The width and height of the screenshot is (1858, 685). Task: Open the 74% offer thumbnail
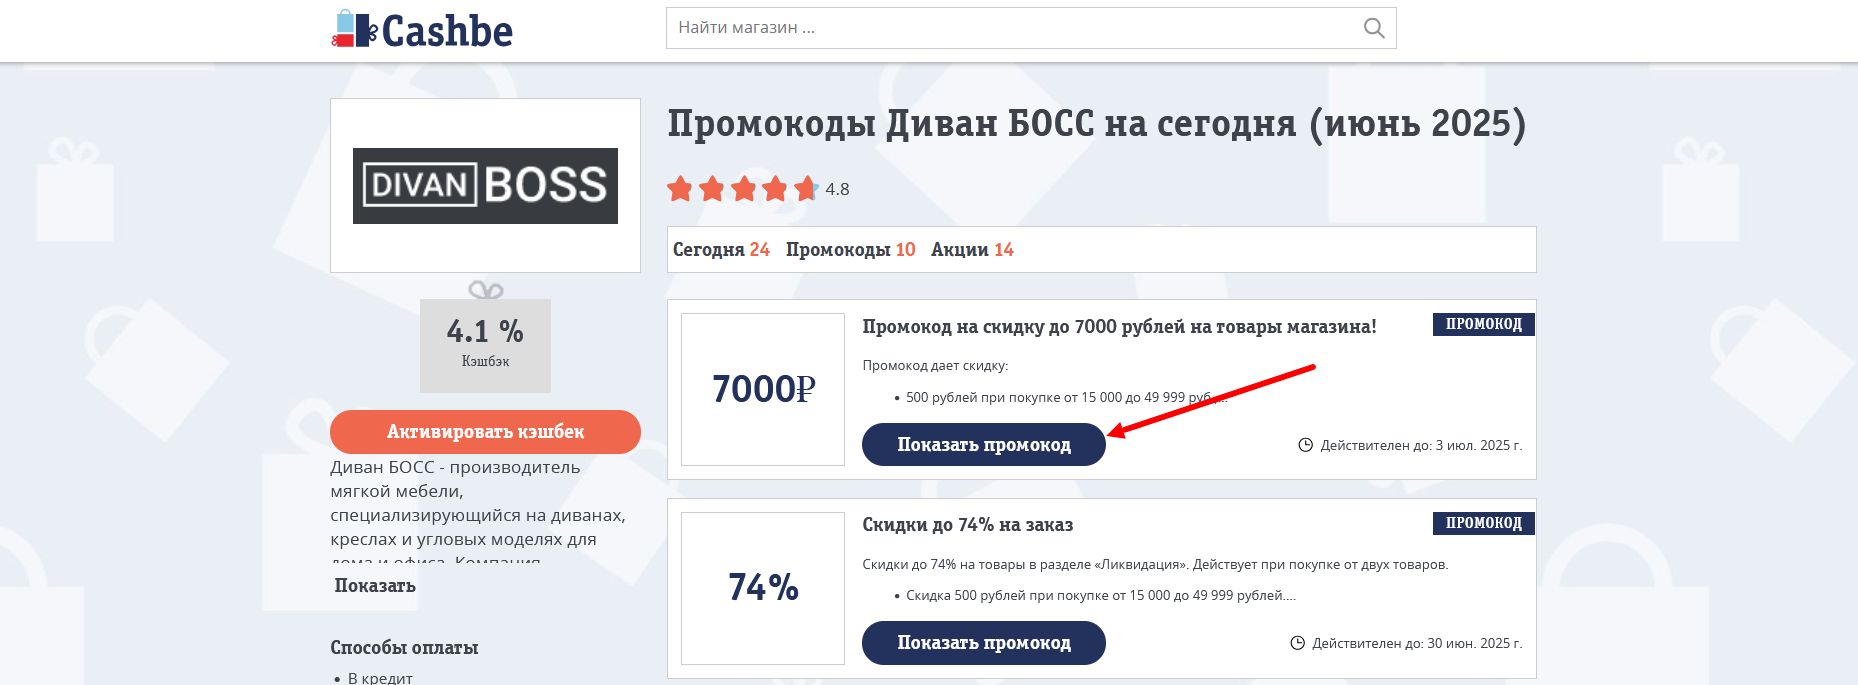(x=763, y=588)
